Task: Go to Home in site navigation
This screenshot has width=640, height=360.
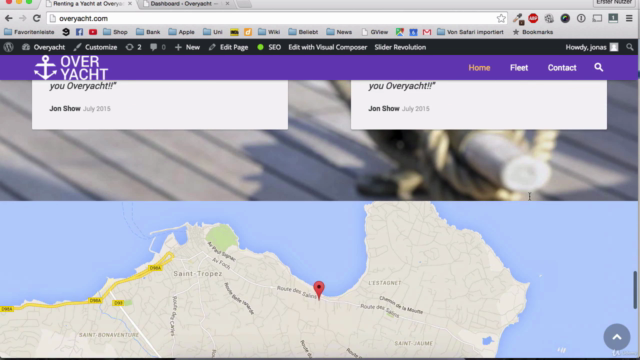Action: coord(479,68)
